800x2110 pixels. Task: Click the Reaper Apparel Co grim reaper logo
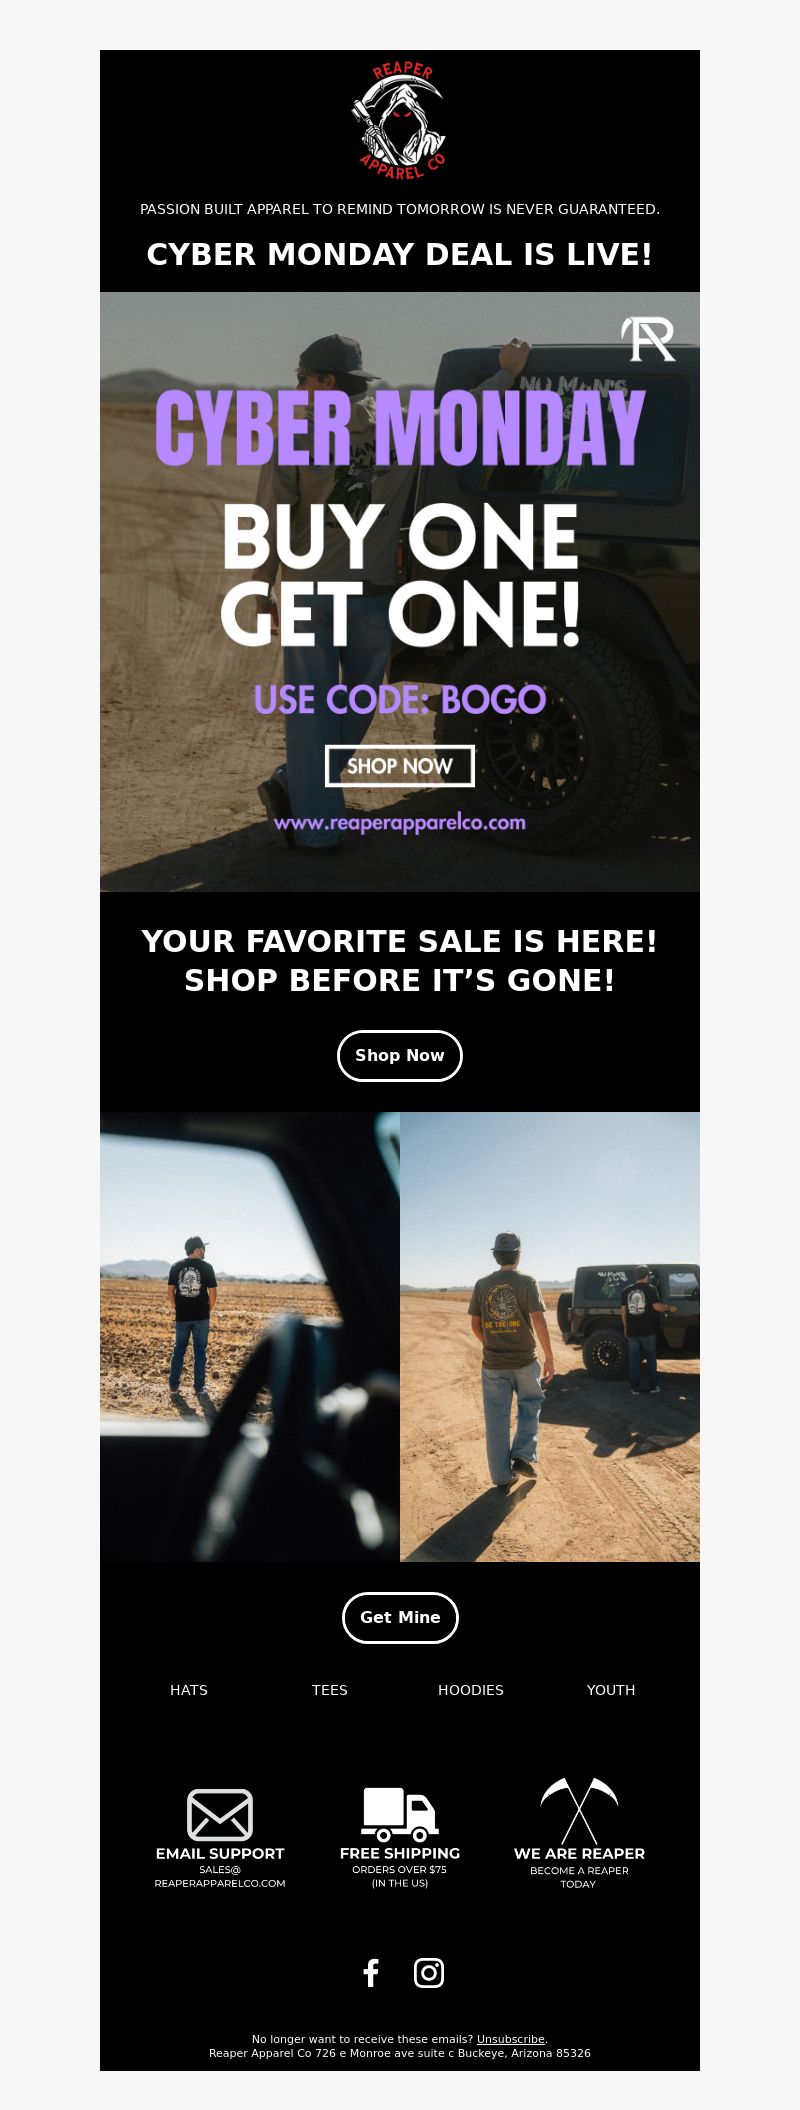[x=400, y=121]
